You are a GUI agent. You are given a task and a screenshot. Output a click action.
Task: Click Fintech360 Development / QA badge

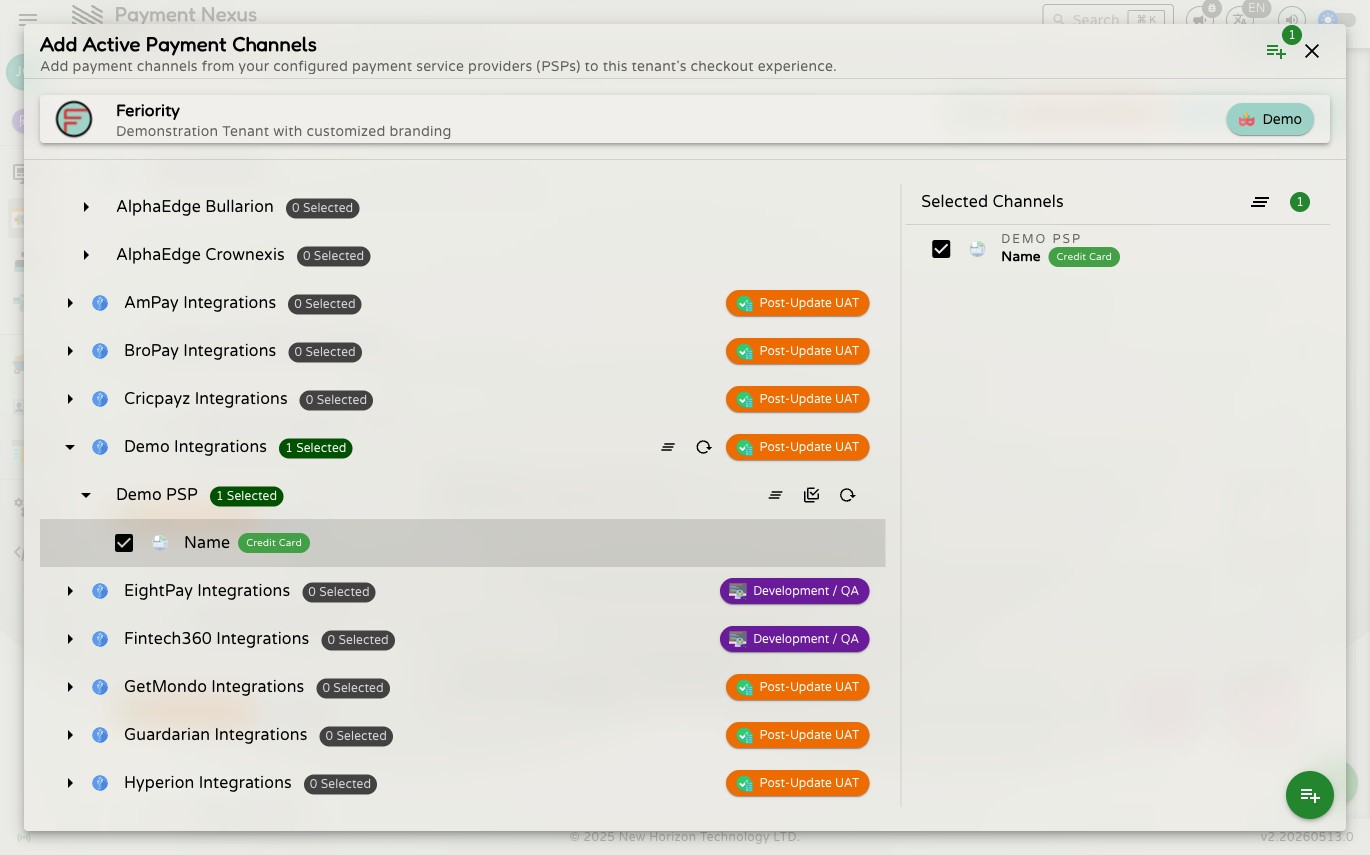click(x=795, y=639)
